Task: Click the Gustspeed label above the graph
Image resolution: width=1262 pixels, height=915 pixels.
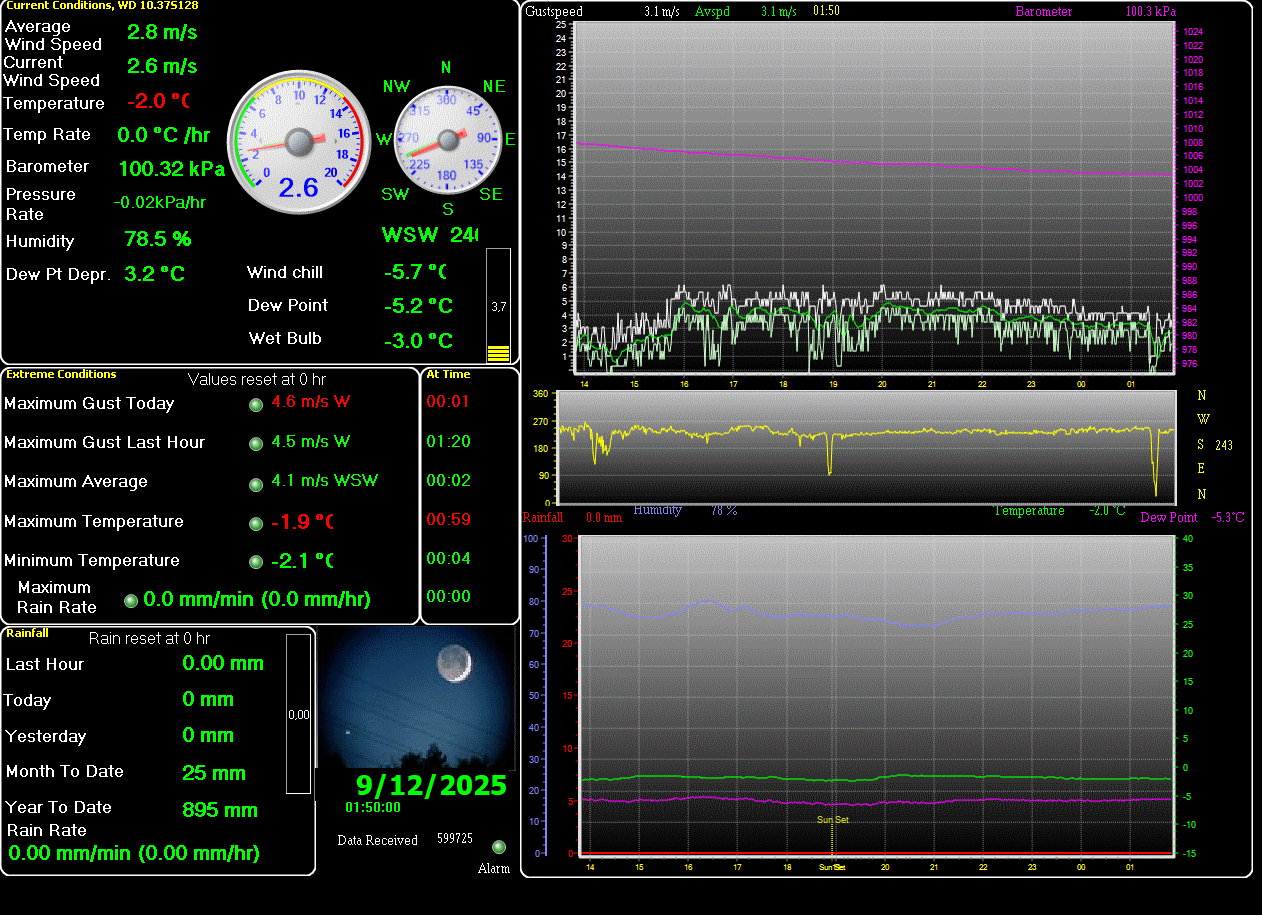Action: (554, 12)
